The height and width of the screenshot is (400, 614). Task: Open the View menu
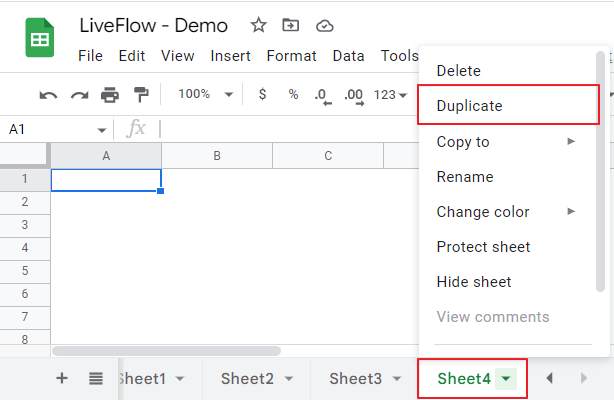(x=177, y=56)
